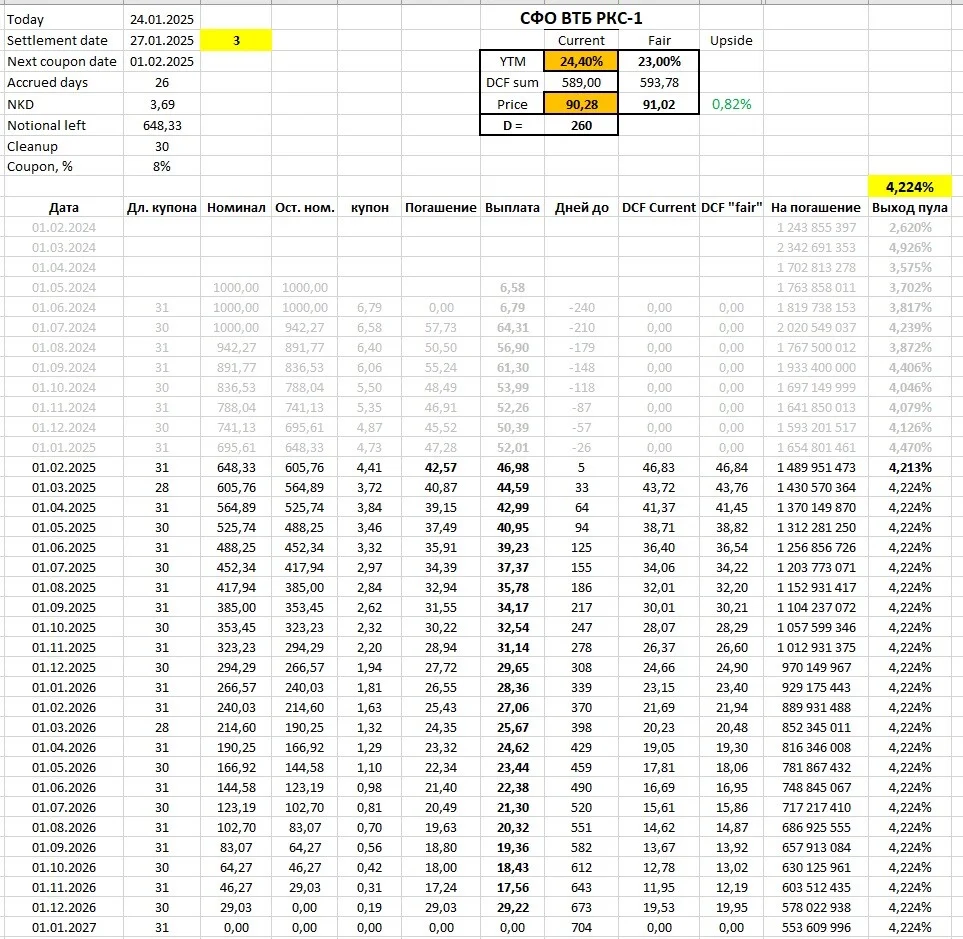963x939 pixels.
Task: Select На погашение value 1 430 570 364
Action: [x=816, y=488]
